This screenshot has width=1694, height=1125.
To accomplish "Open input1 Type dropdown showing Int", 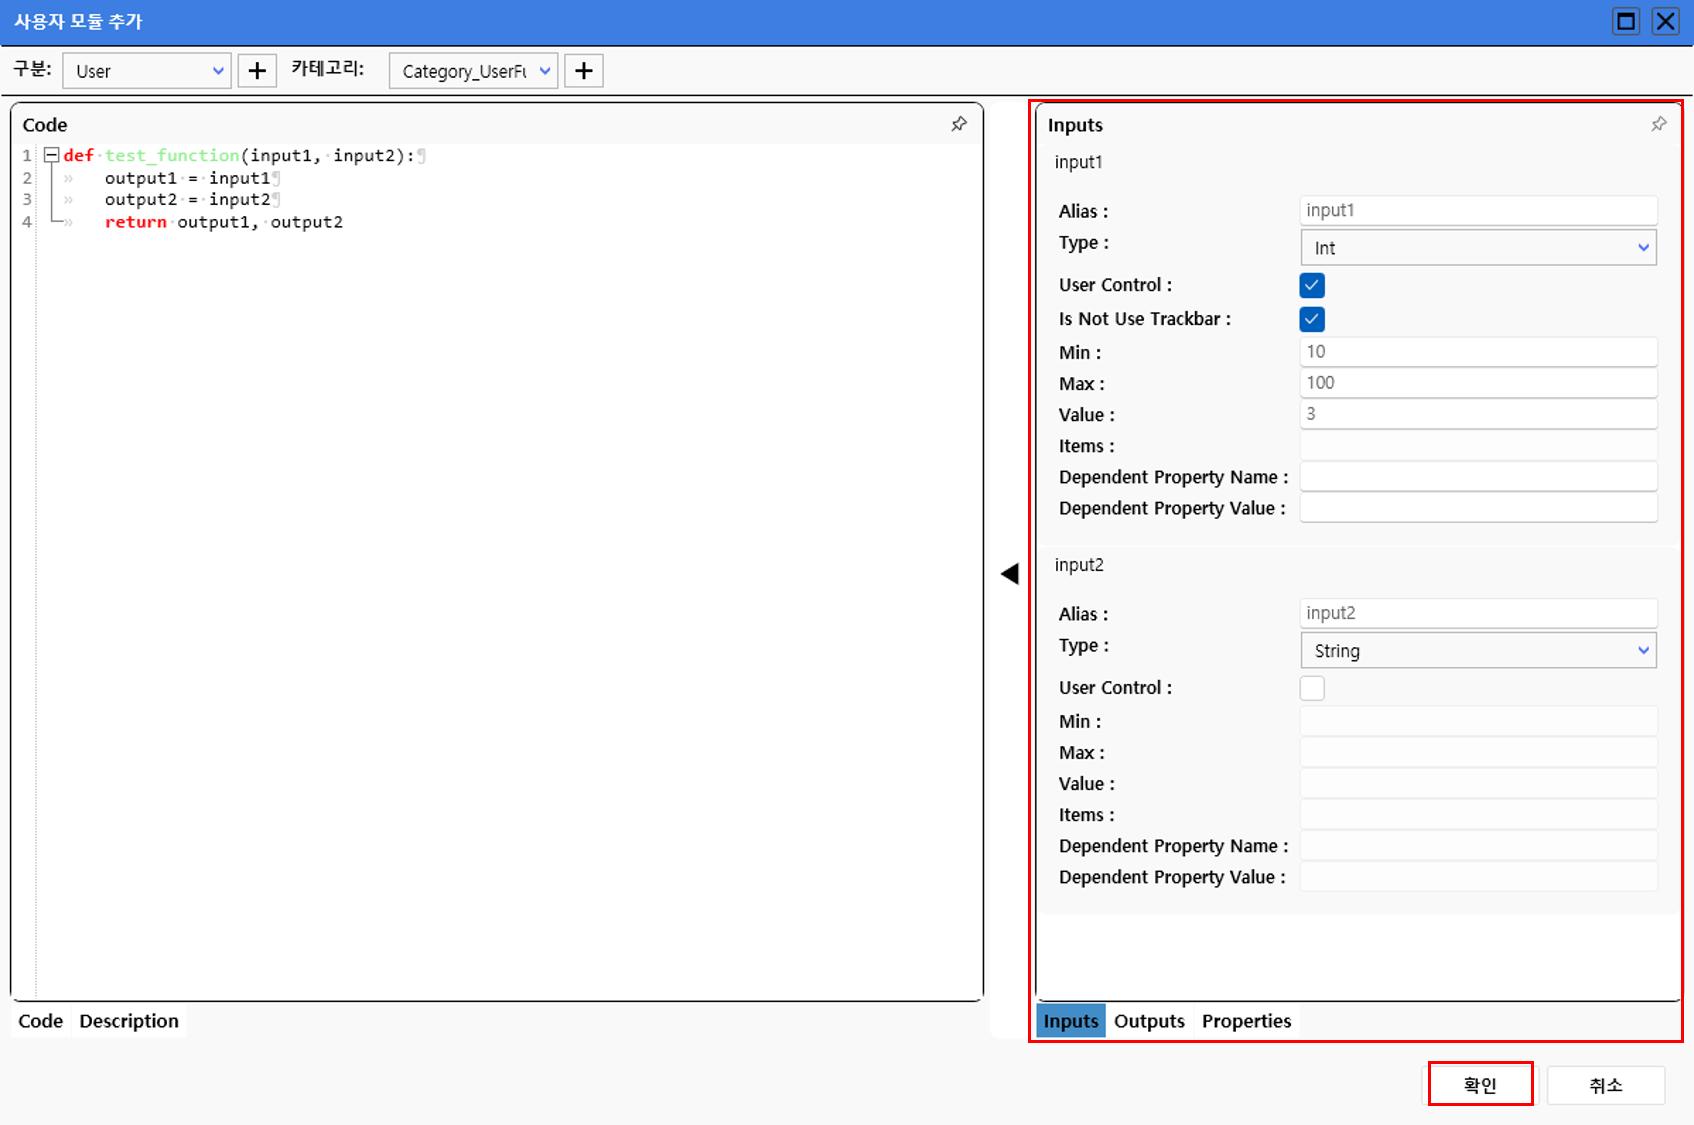I will tap(1478, 248).
